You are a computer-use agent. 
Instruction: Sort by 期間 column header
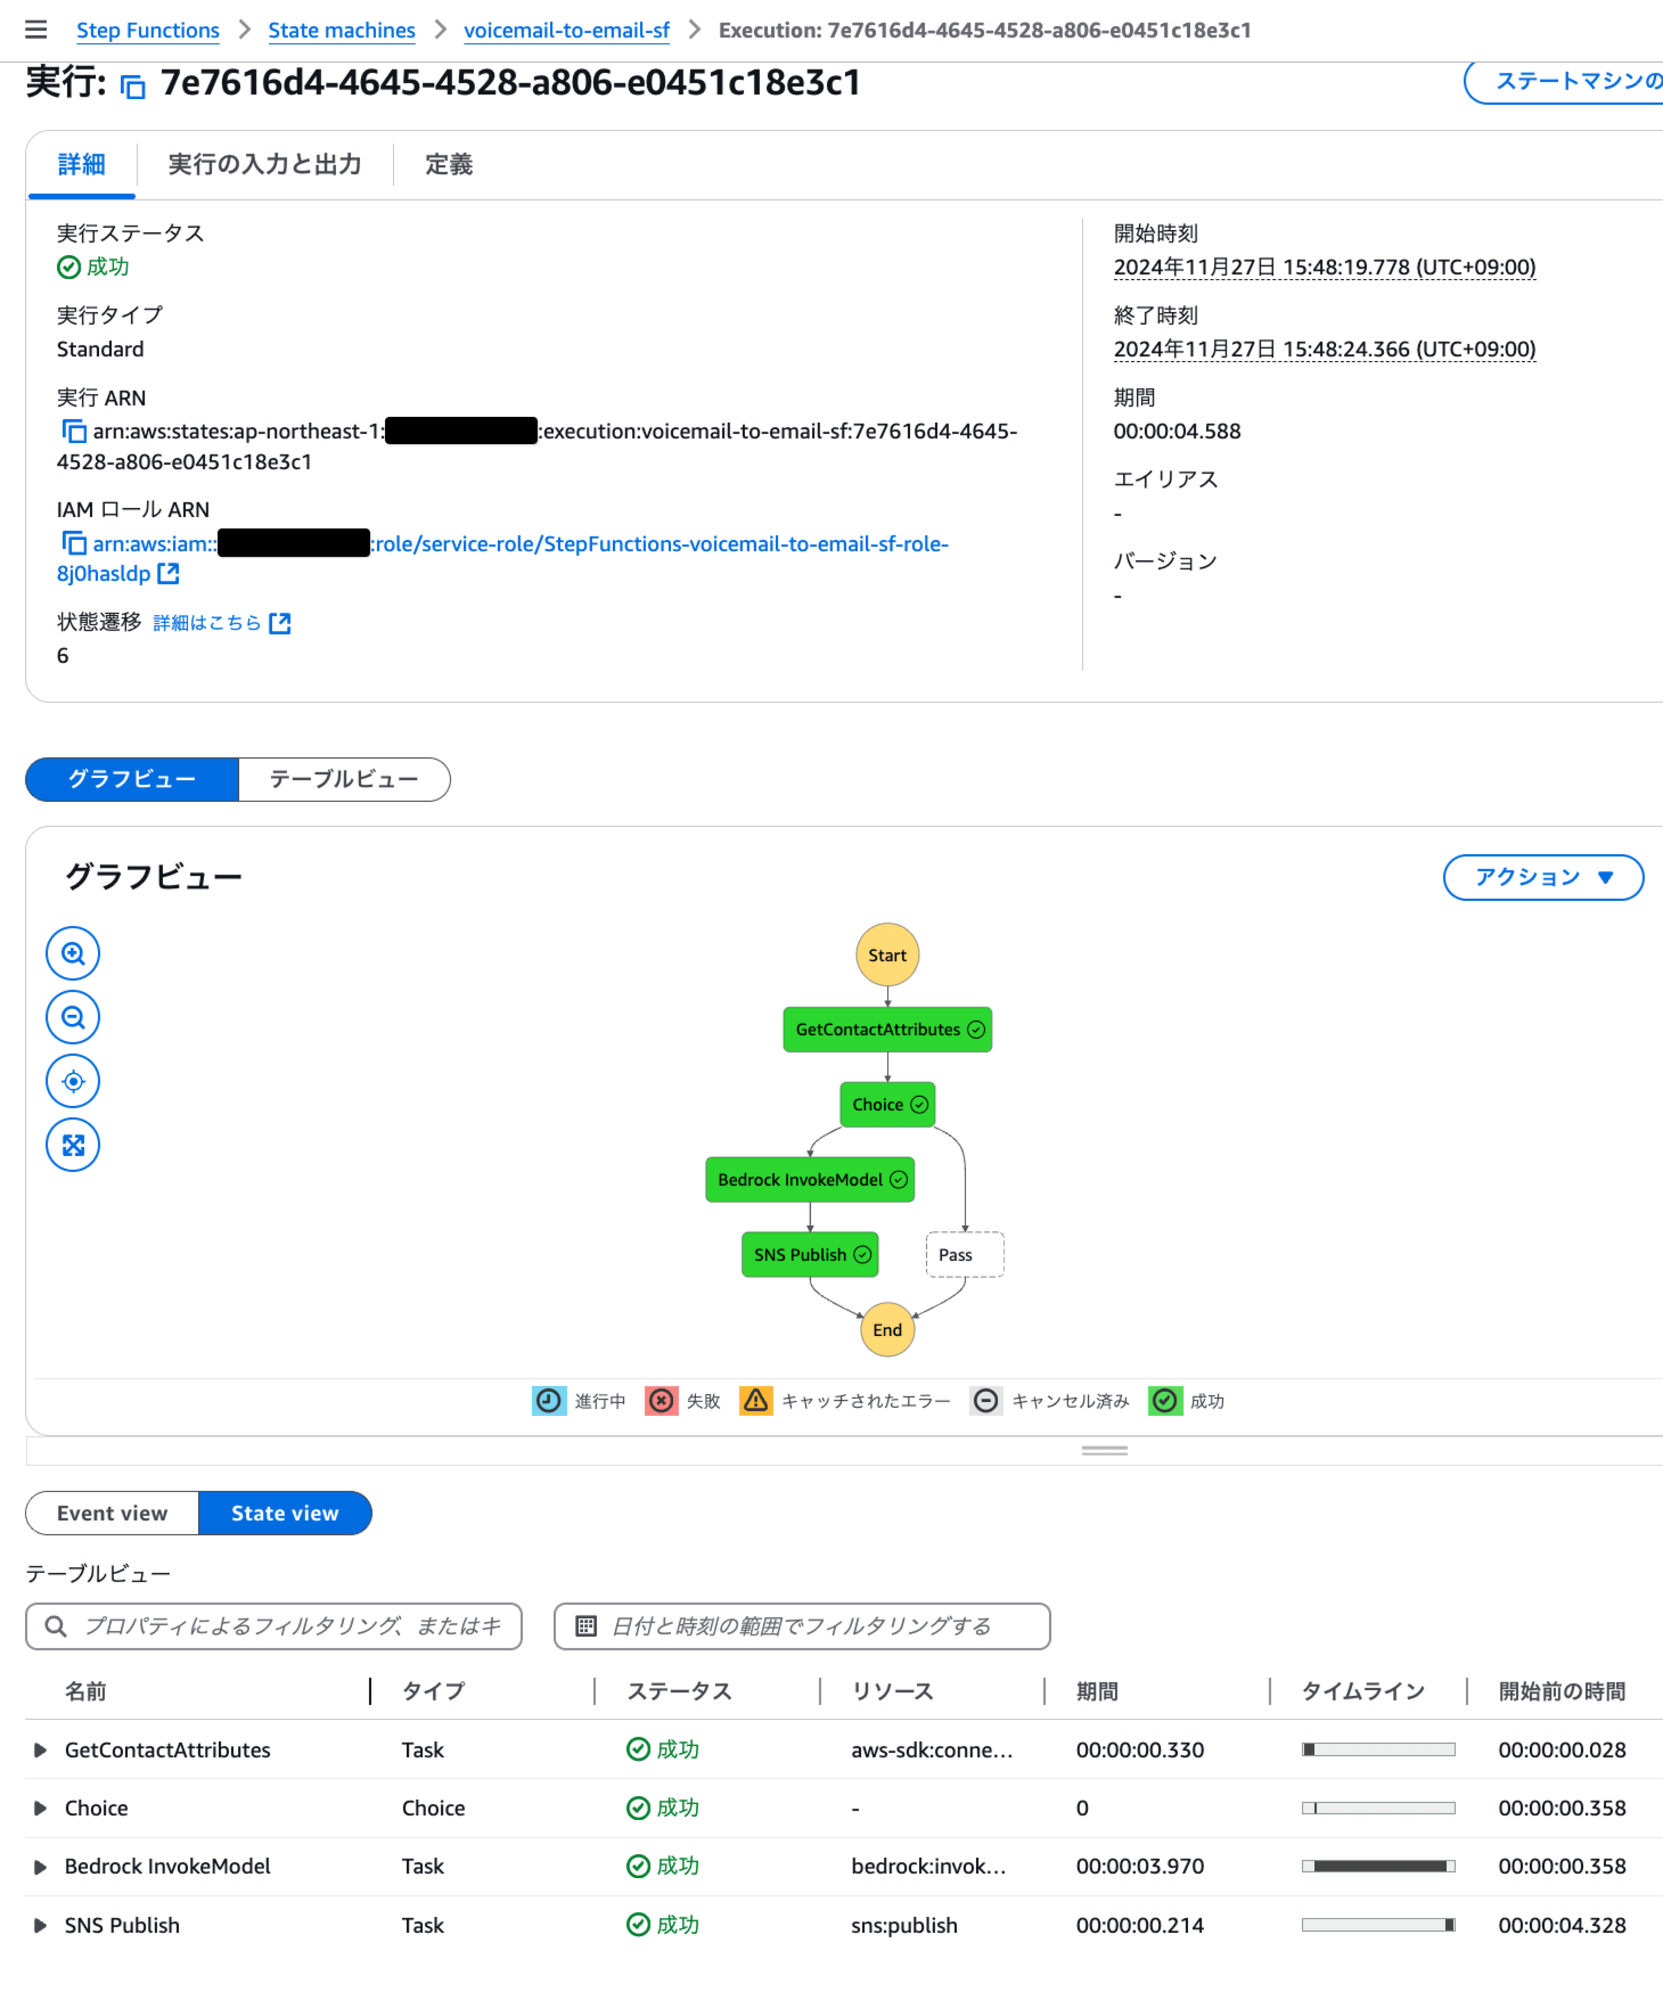(x=1097, y=1691)
